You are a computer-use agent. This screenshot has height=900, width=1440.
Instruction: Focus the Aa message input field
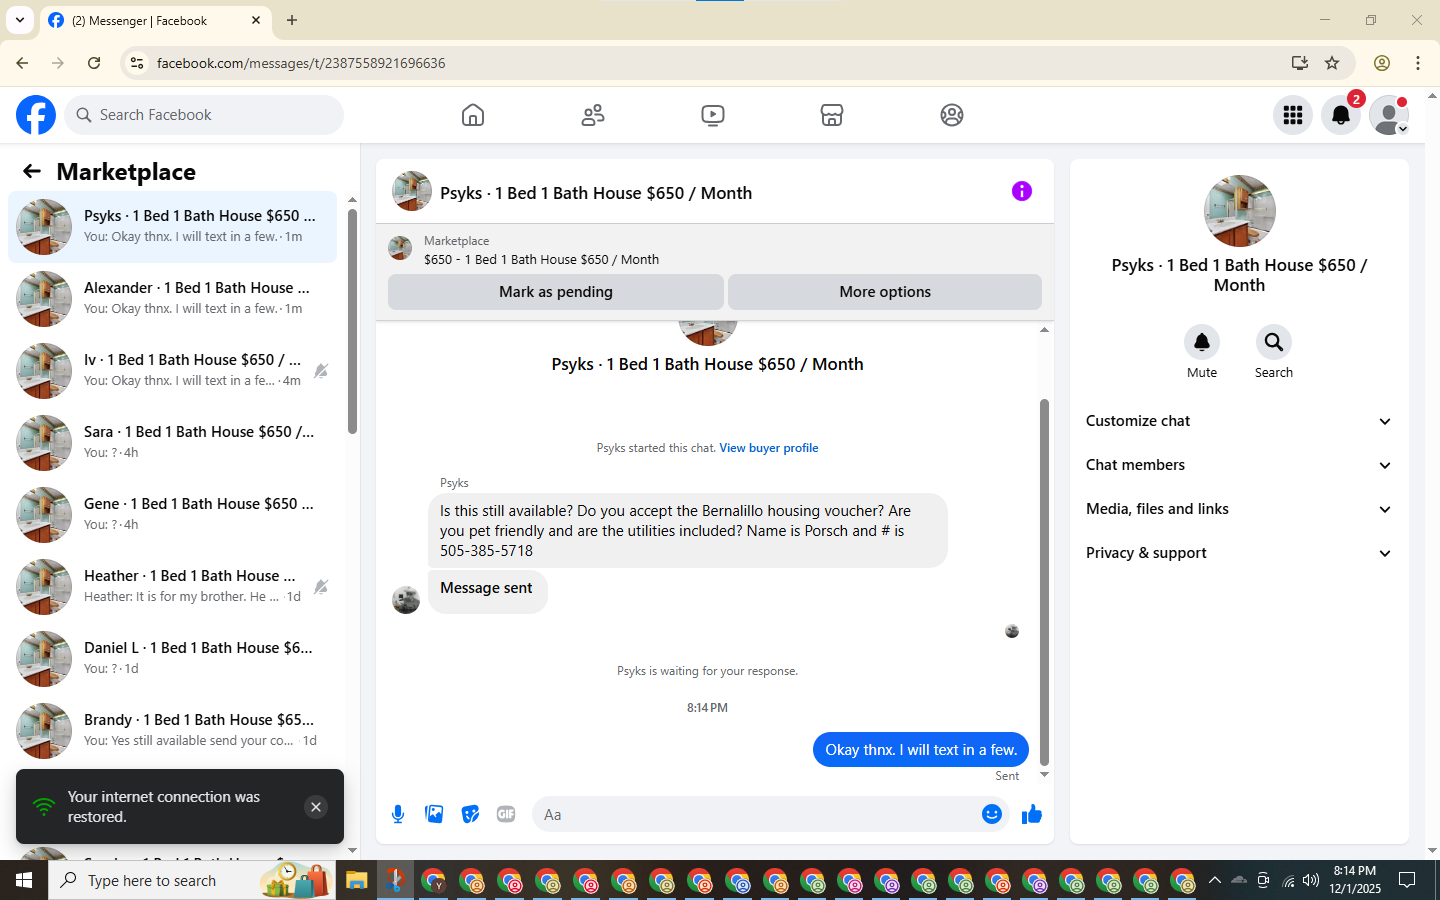(757, 814)
